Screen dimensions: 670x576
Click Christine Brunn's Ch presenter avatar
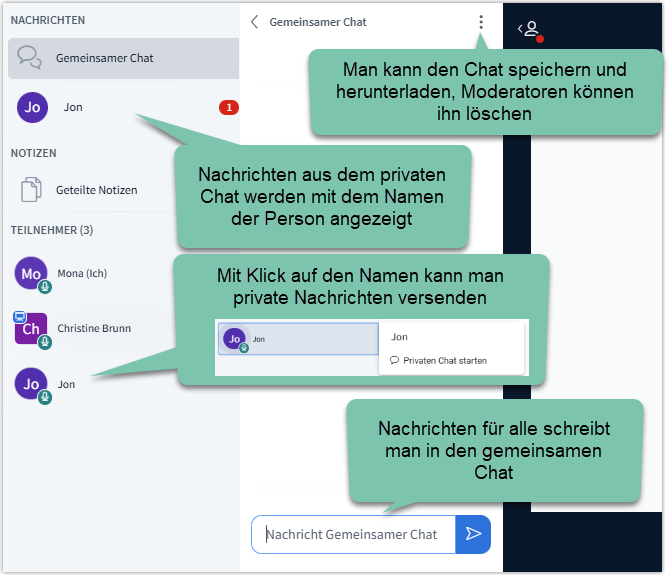pyautogui.click(x=30, y=329)
